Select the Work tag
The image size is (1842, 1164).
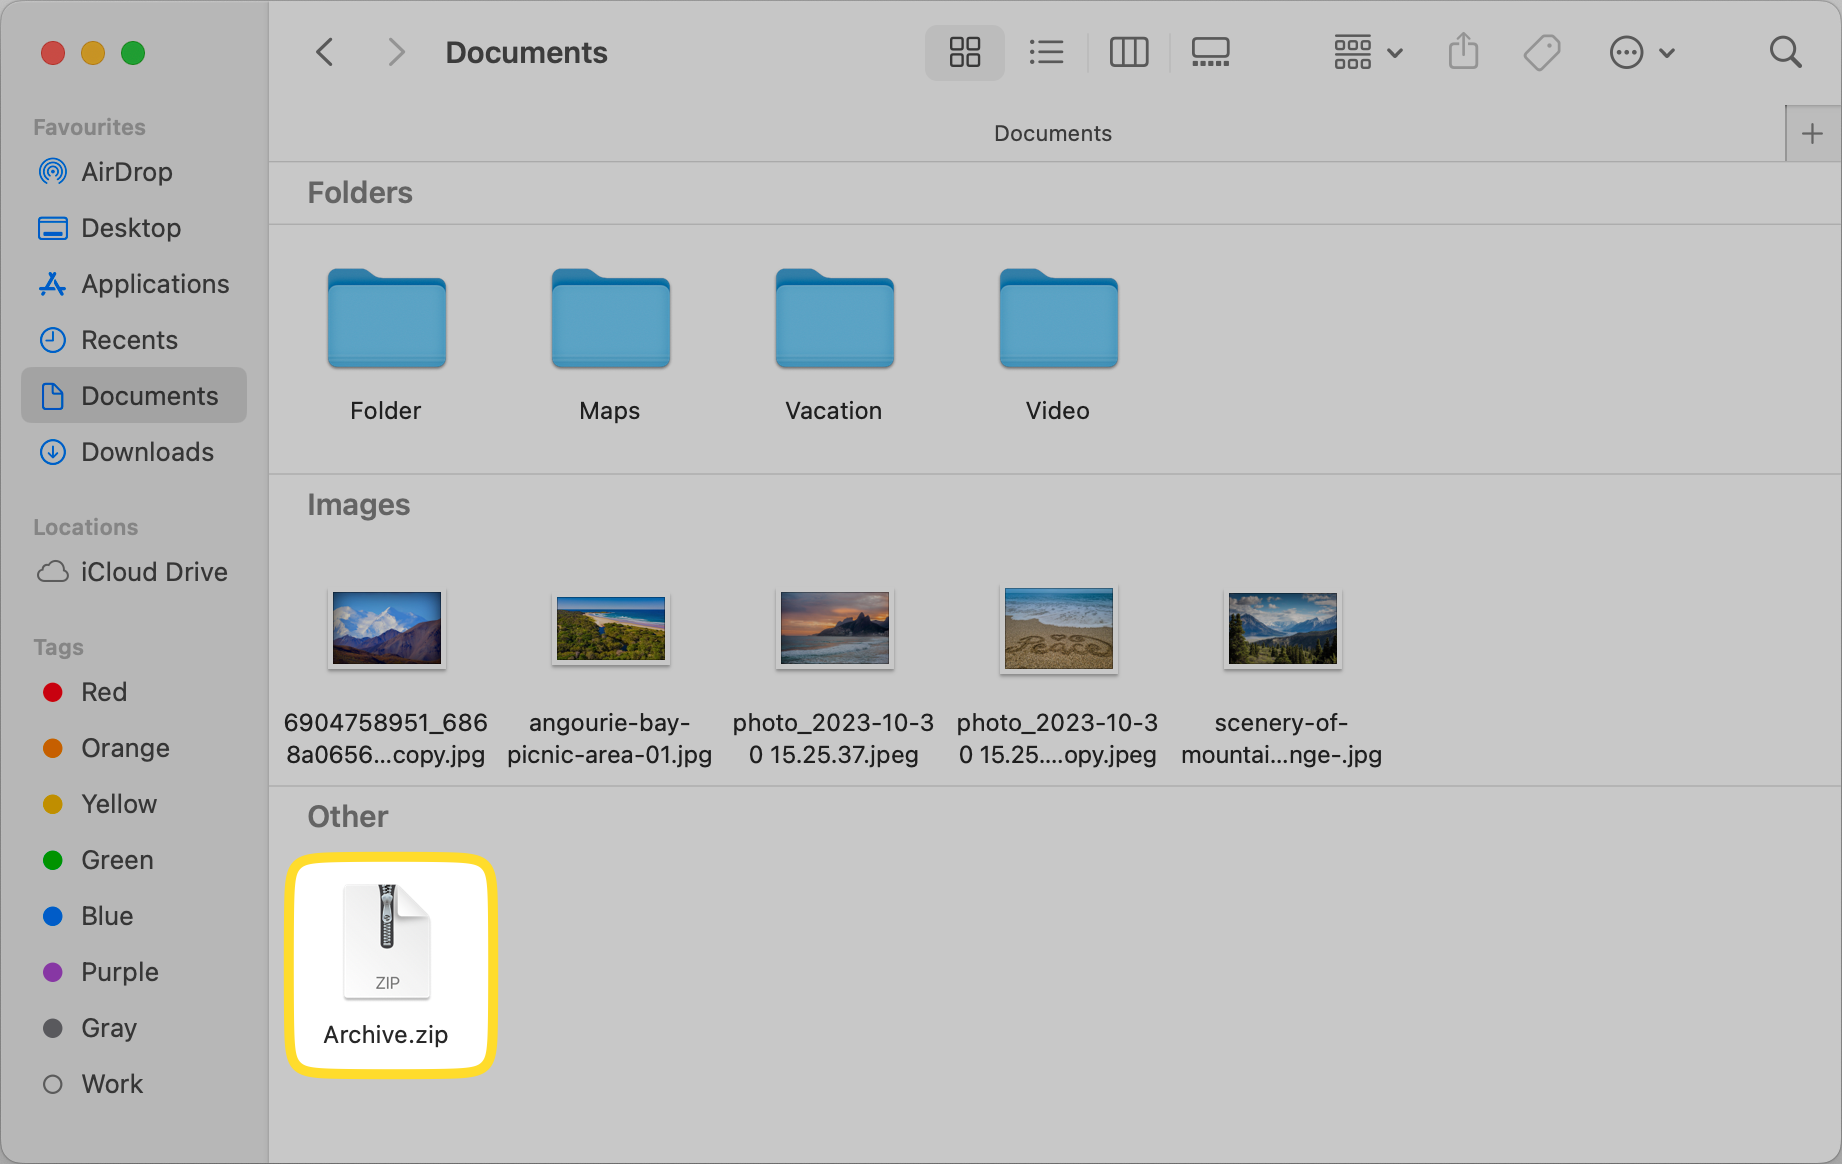coord(111,1083)
